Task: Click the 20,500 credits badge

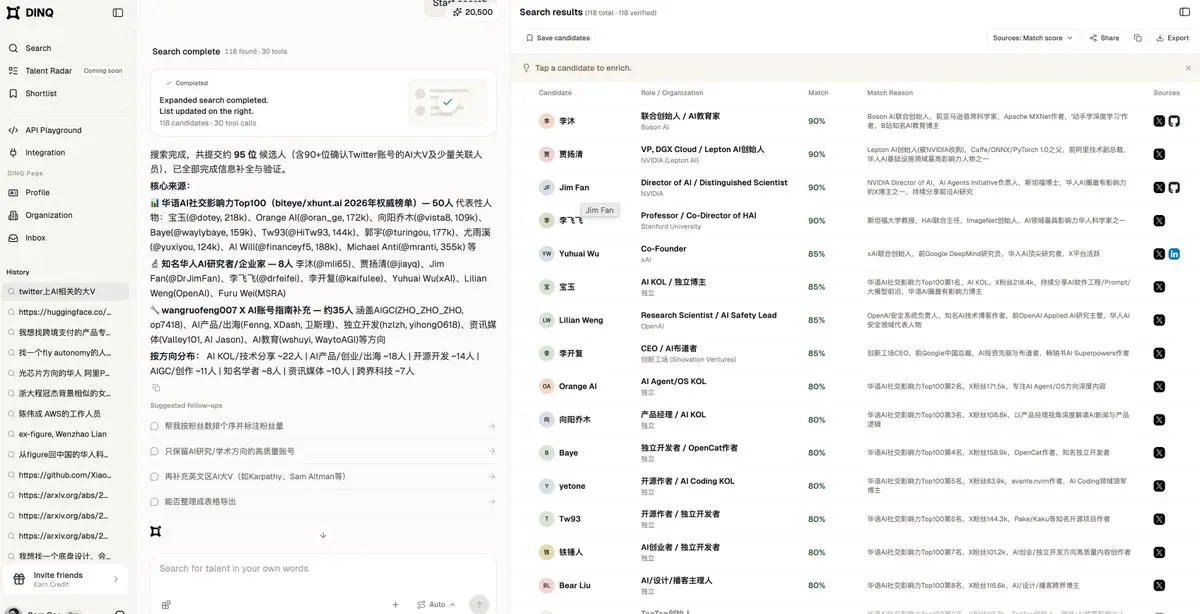Action: click(472, 12)
